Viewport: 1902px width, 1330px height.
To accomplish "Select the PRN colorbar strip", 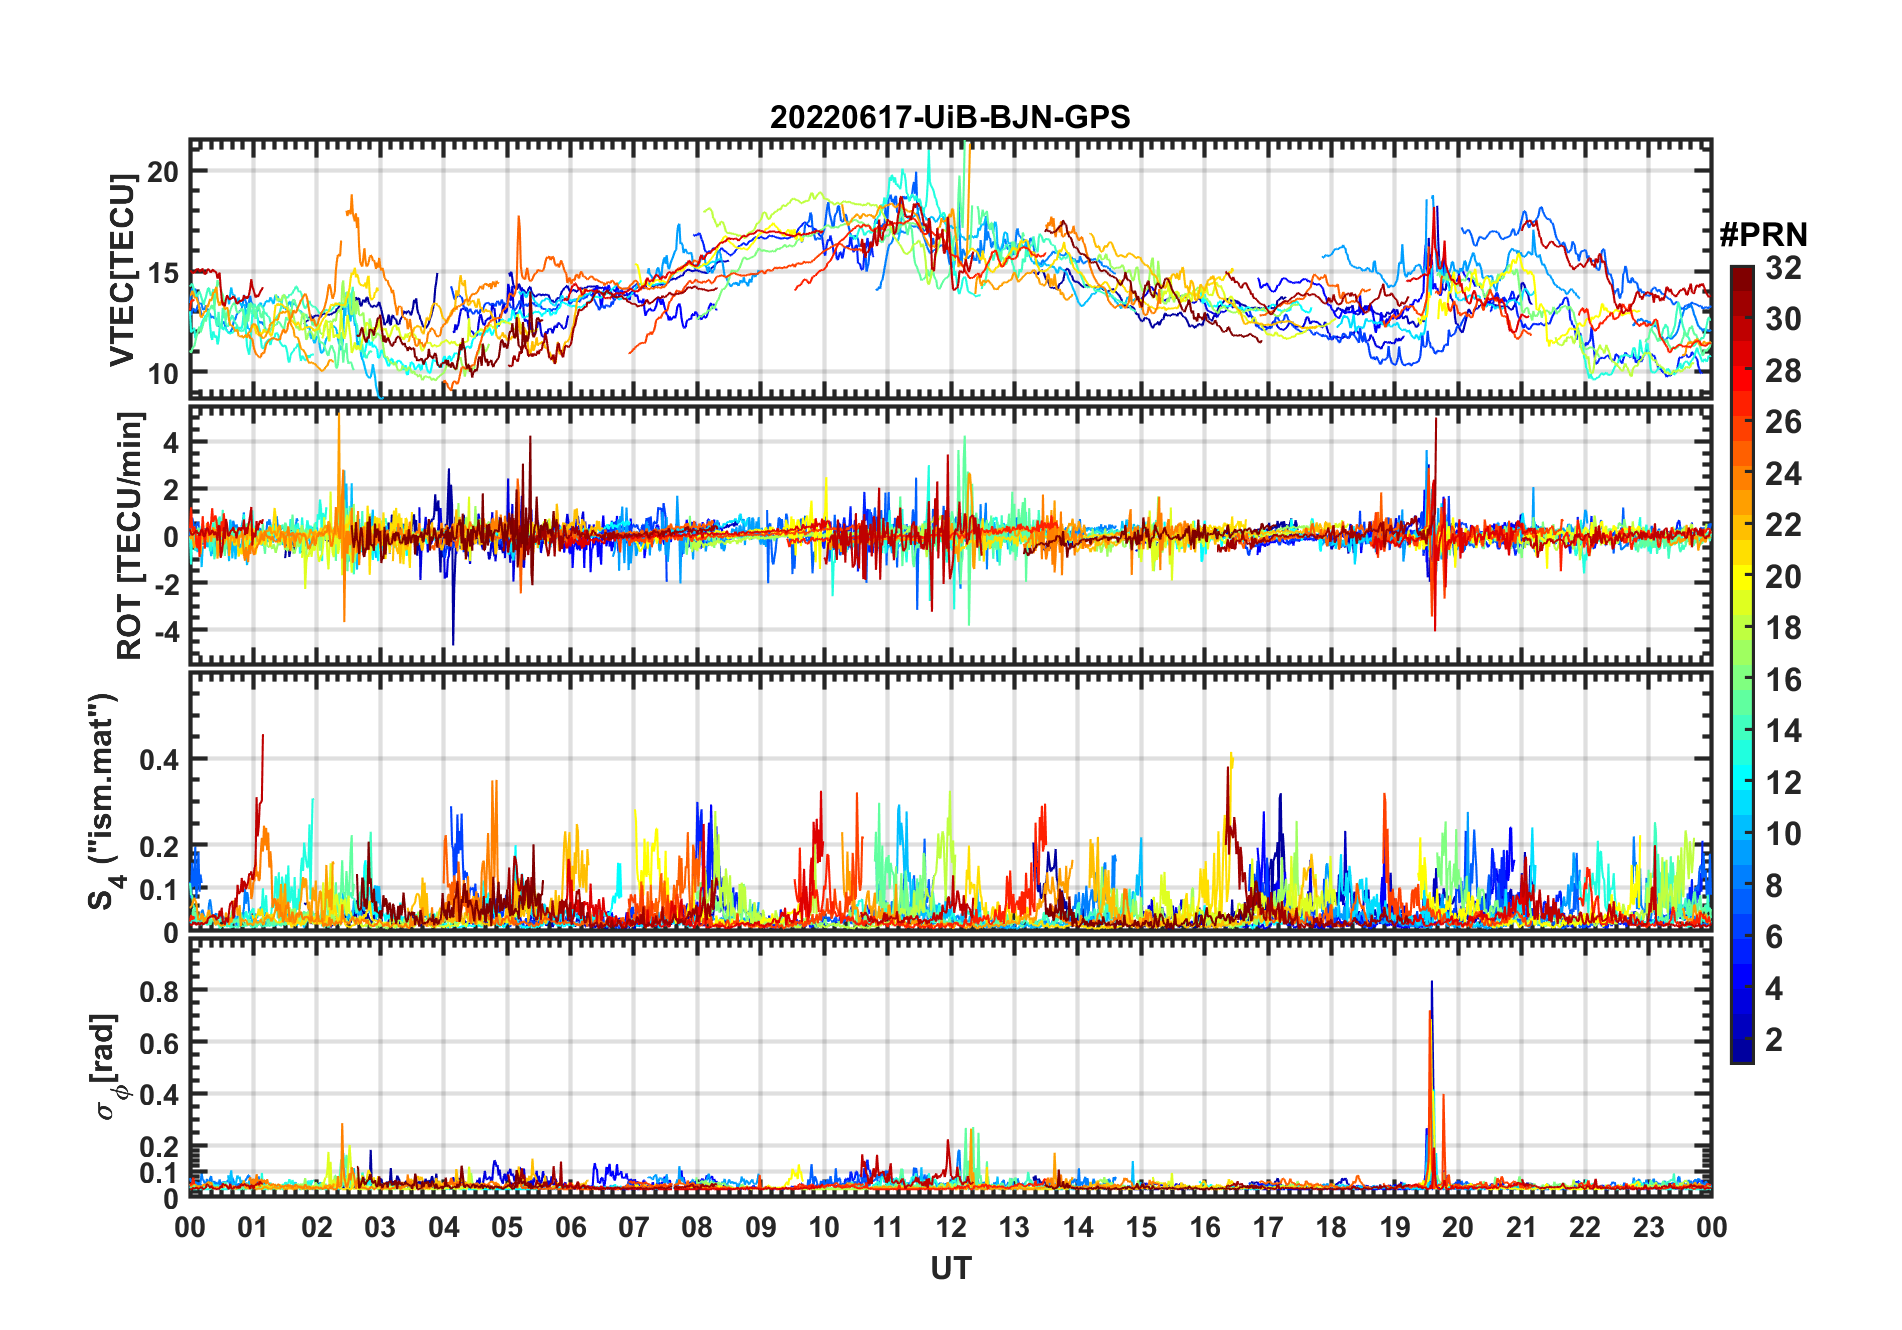I will coord(1742,664).
